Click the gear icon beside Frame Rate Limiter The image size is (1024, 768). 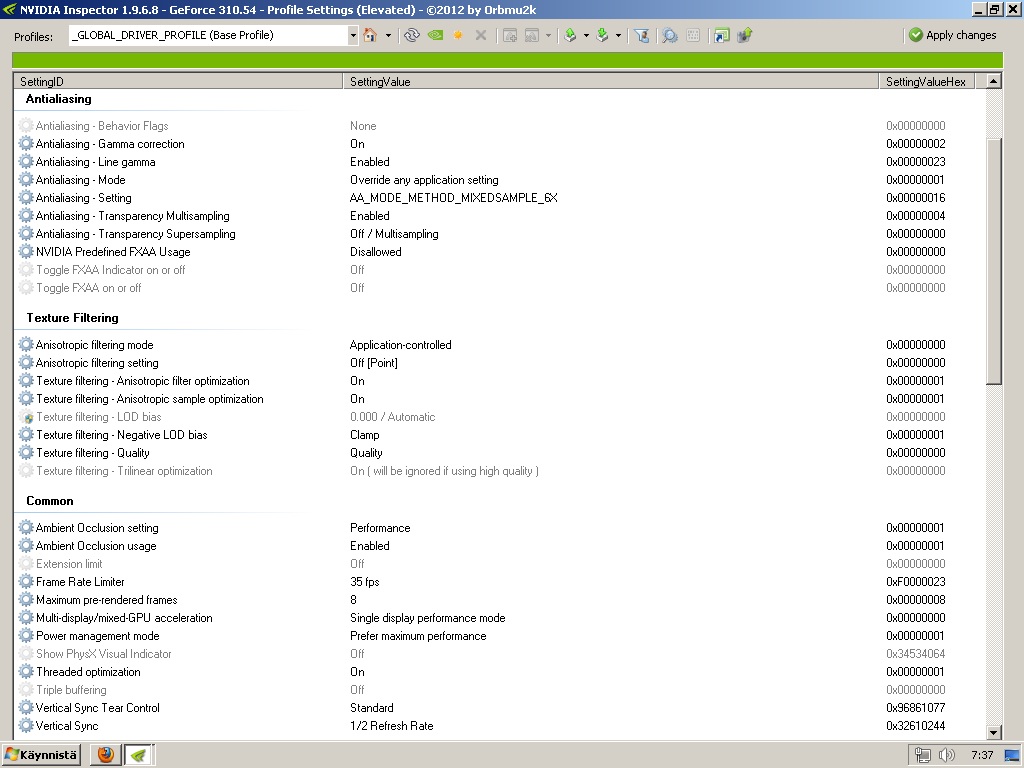[25, 582]
